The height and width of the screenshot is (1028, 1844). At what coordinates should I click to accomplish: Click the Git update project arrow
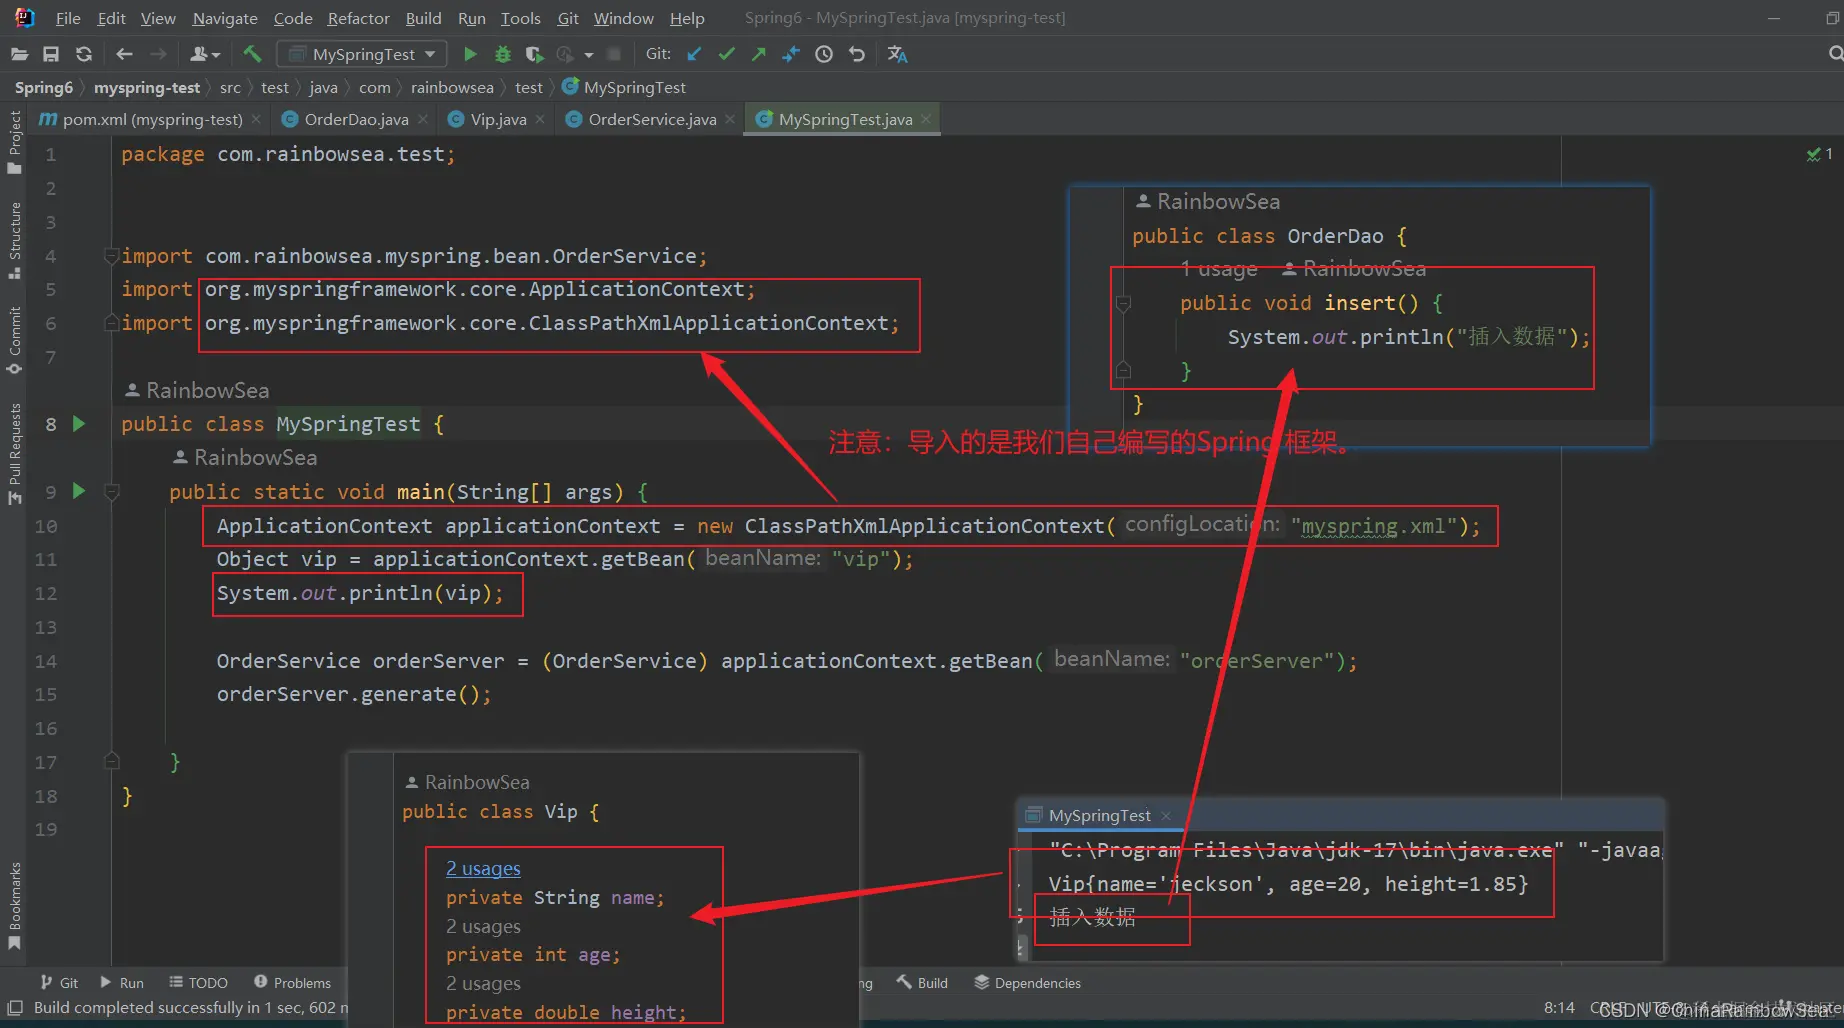(695, 54)
